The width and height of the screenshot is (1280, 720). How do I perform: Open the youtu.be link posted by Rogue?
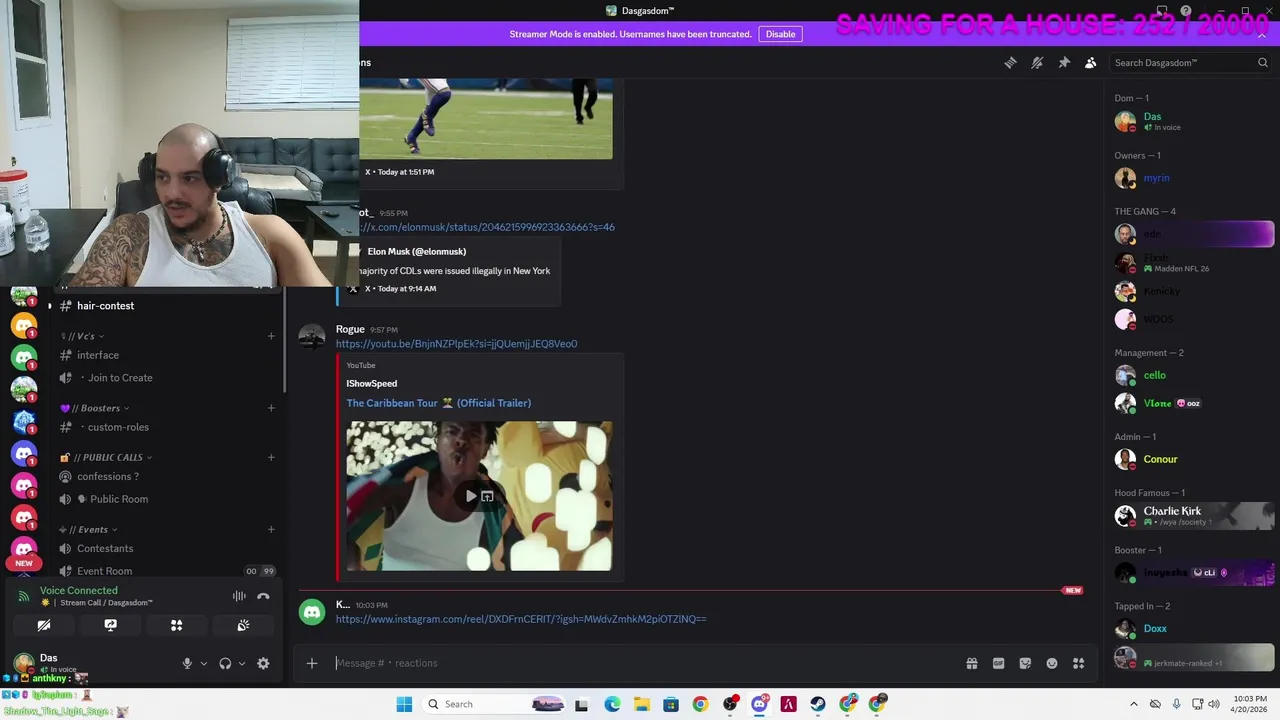[456, 344]
